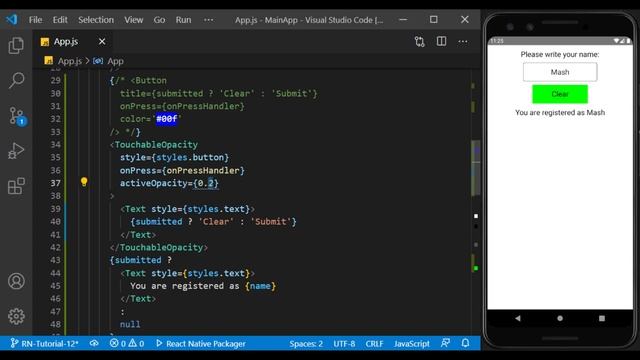Change language mode JavaScript

pos(411,344)
